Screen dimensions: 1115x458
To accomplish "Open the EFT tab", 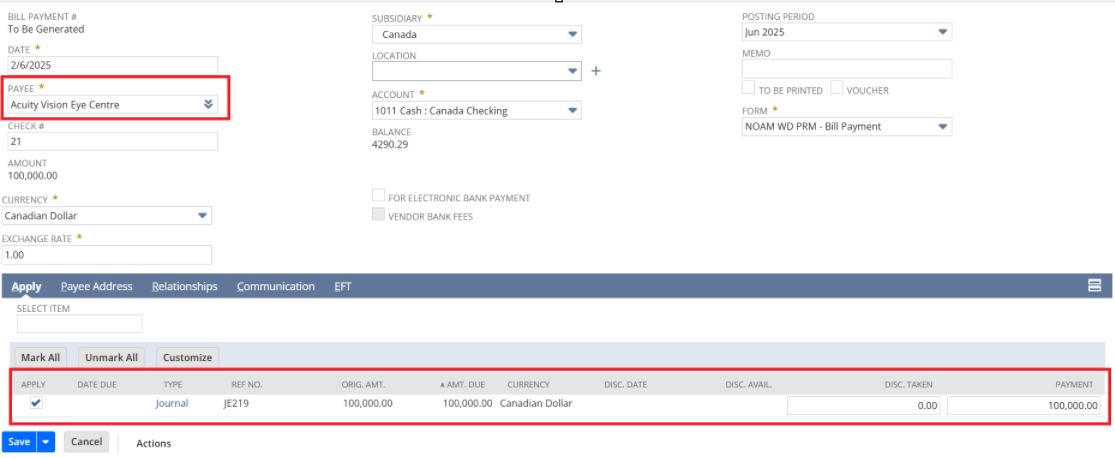I will click(343, 287).
